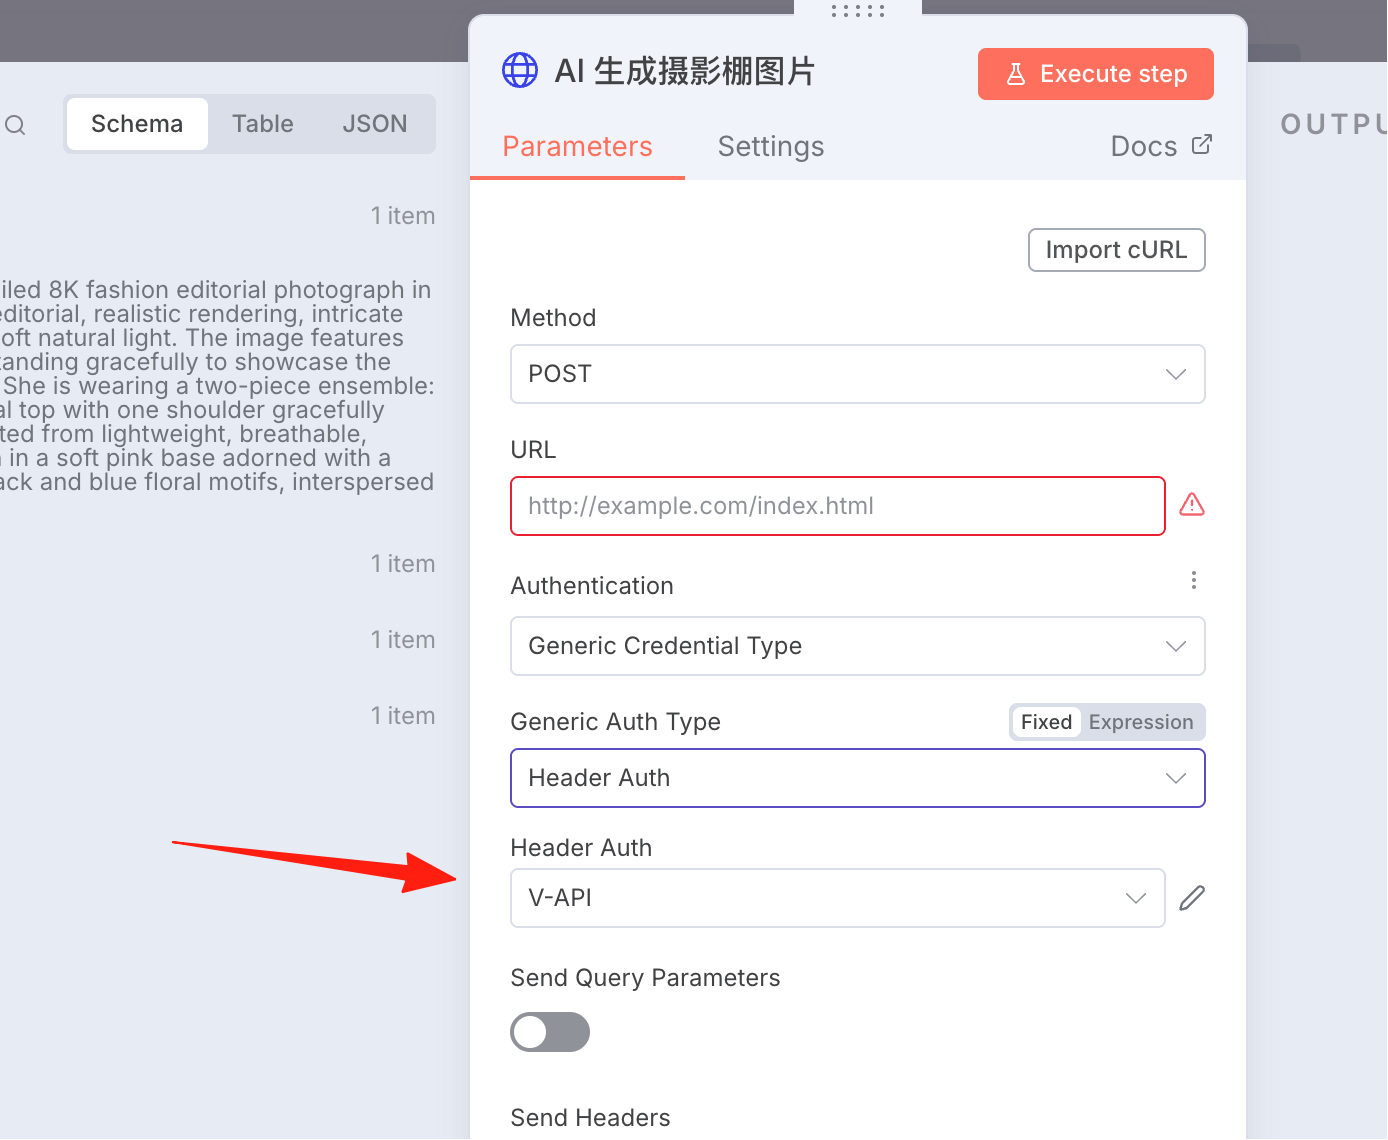Select Fixed mode for Generic Auth Type
The height and width of the screenshot is (1140, 1388).
tap(1046, 722)
